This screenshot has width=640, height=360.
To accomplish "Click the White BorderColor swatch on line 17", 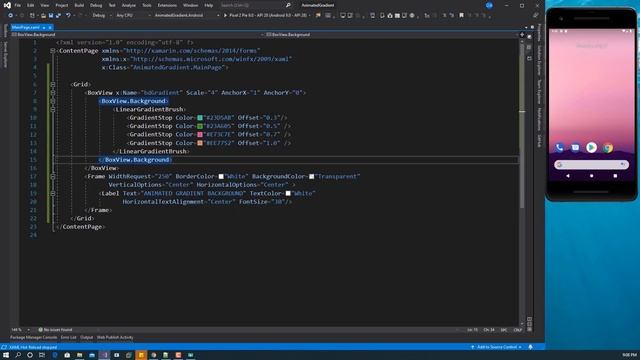I will click(221, 177).
